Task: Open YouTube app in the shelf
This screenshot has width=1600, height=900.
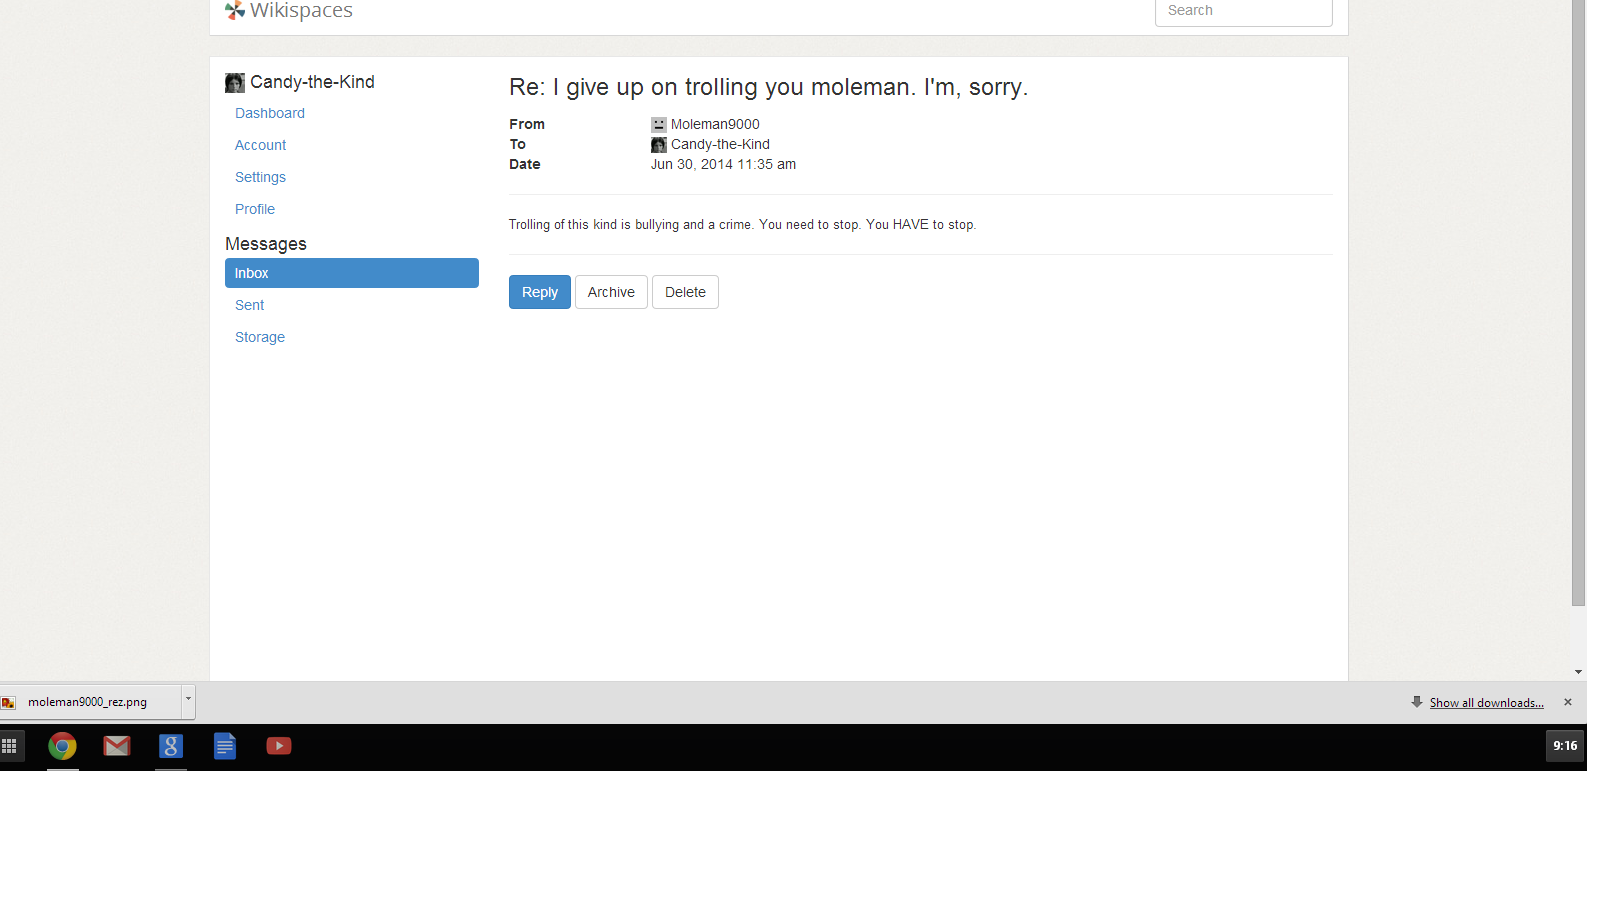Action: point(279,746)
